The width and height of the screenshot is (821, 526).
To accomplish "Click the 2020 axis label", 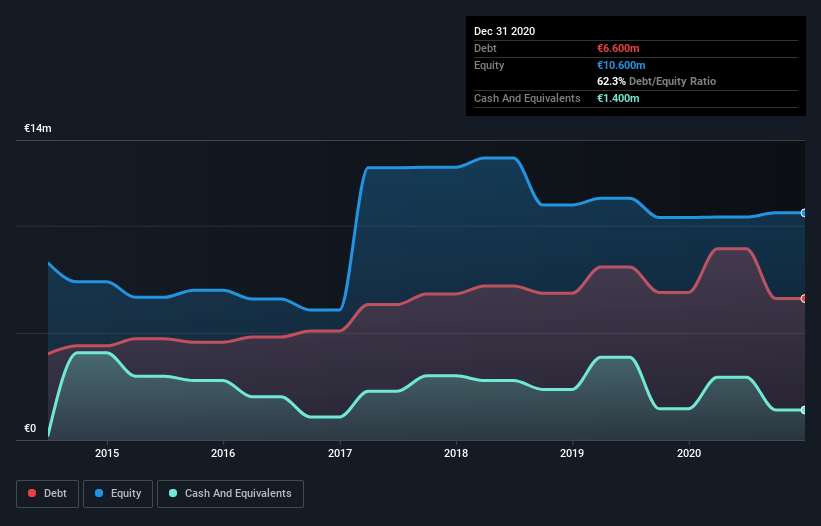I will (x=689, y=453).
